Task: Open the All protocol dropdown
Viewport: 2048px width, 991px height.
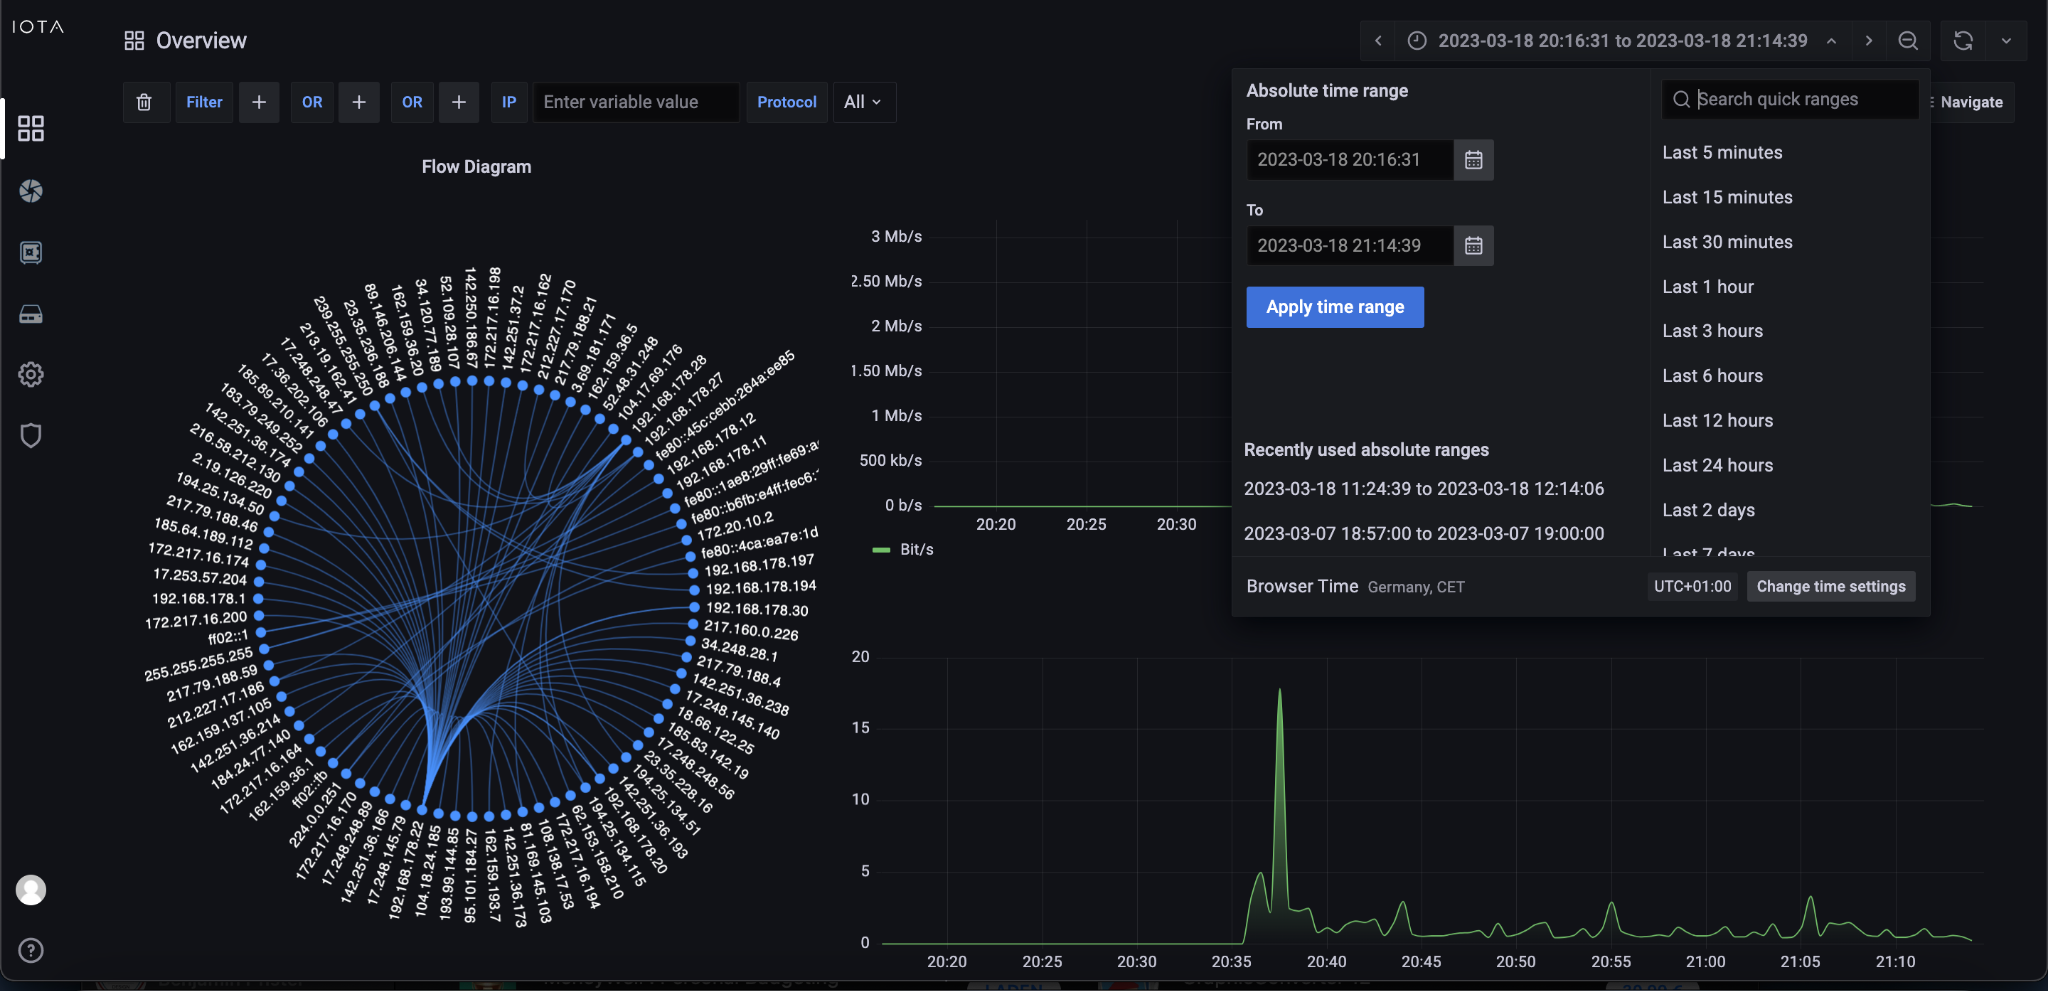Action: click(862, 101)
